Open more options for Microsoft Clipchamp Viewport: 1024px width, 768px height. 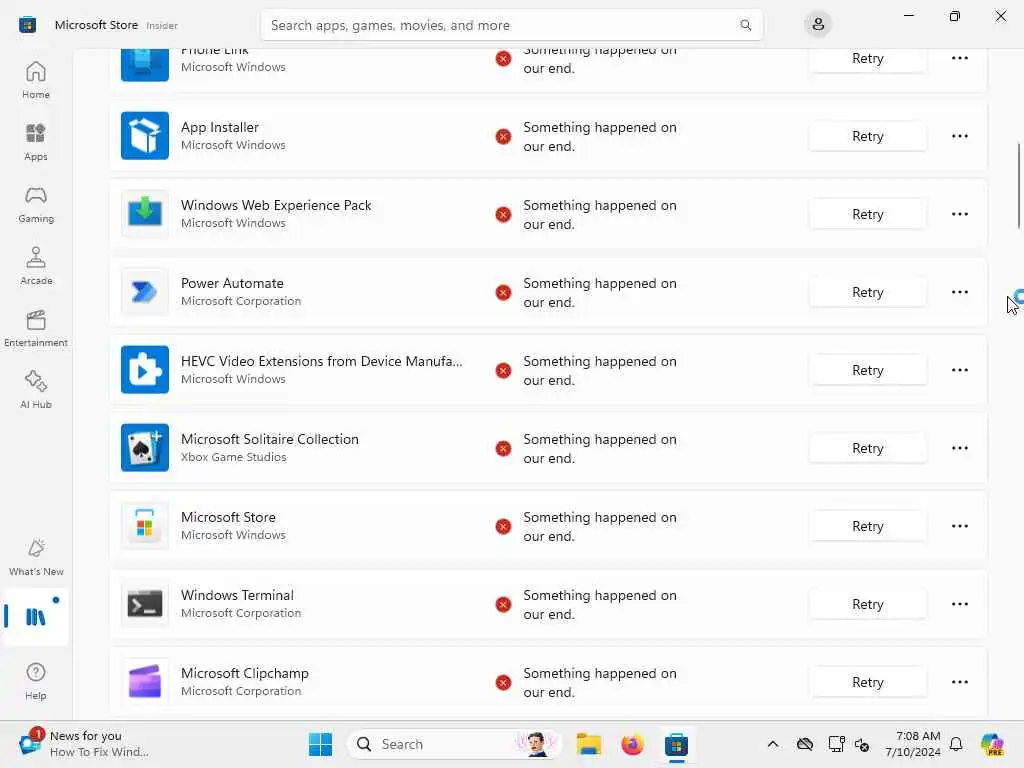[959, 682]
